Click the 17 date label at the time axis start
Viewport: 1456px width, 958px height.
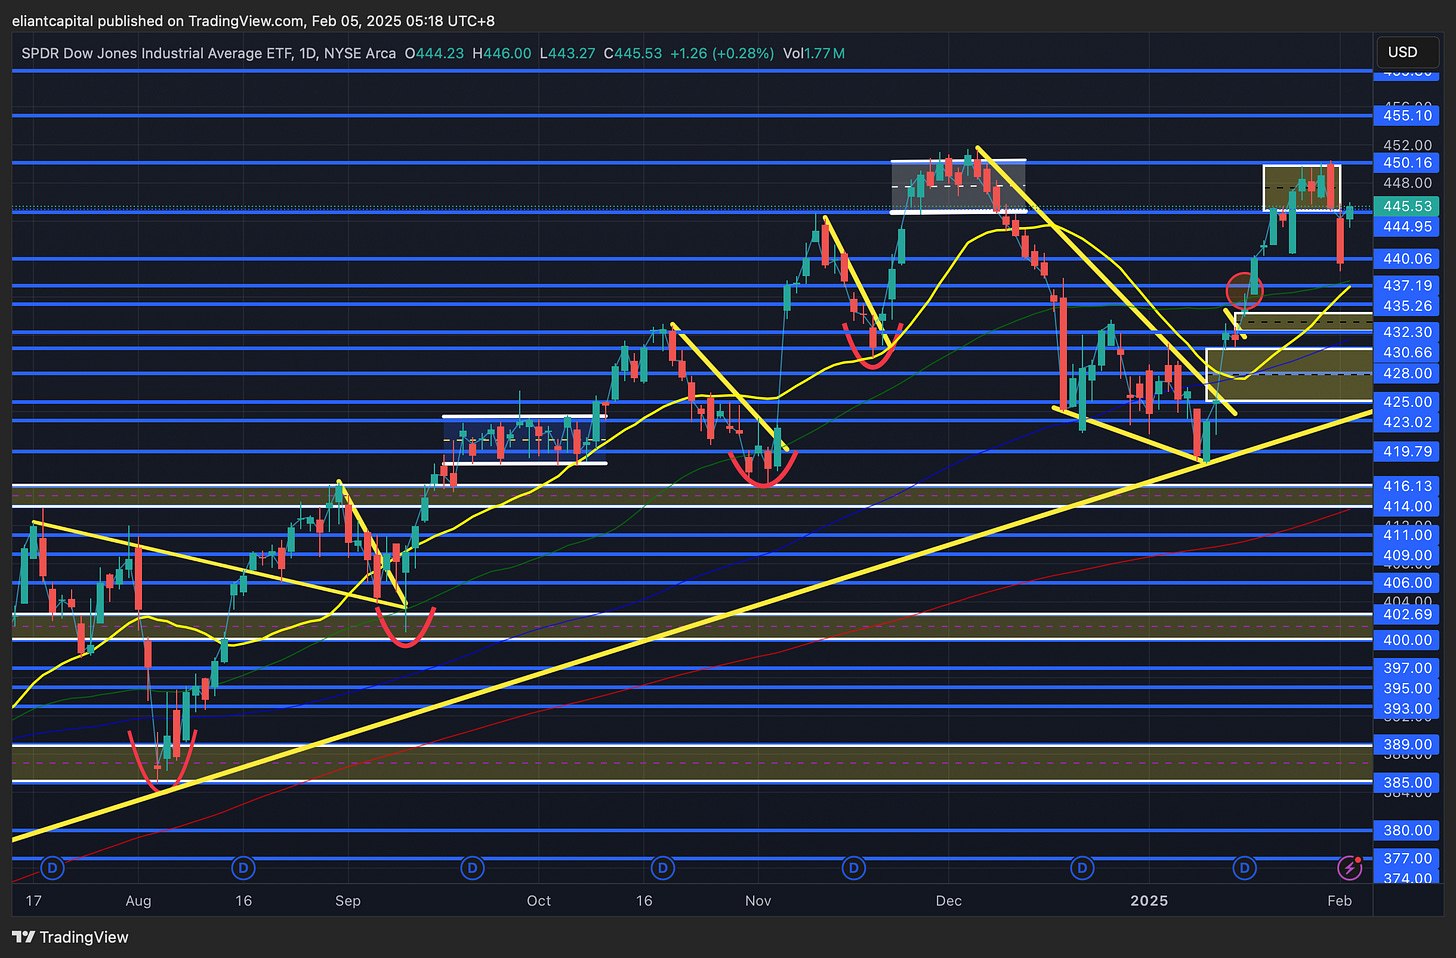[x=34, y=901]
